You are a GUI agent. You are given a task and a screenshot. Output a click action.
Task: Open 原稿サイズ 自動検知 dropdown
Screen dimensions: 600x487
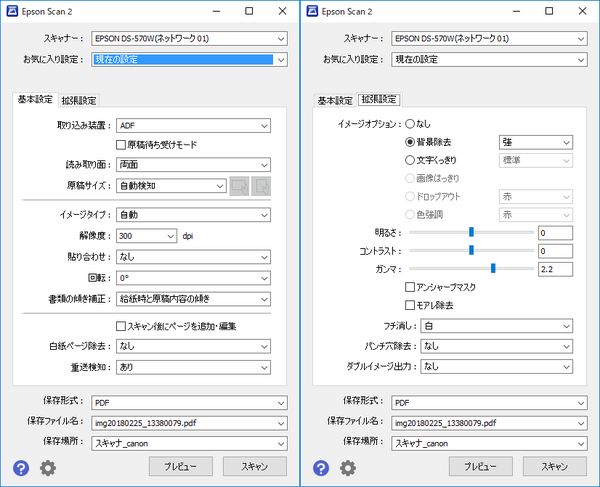pos(171,186)
